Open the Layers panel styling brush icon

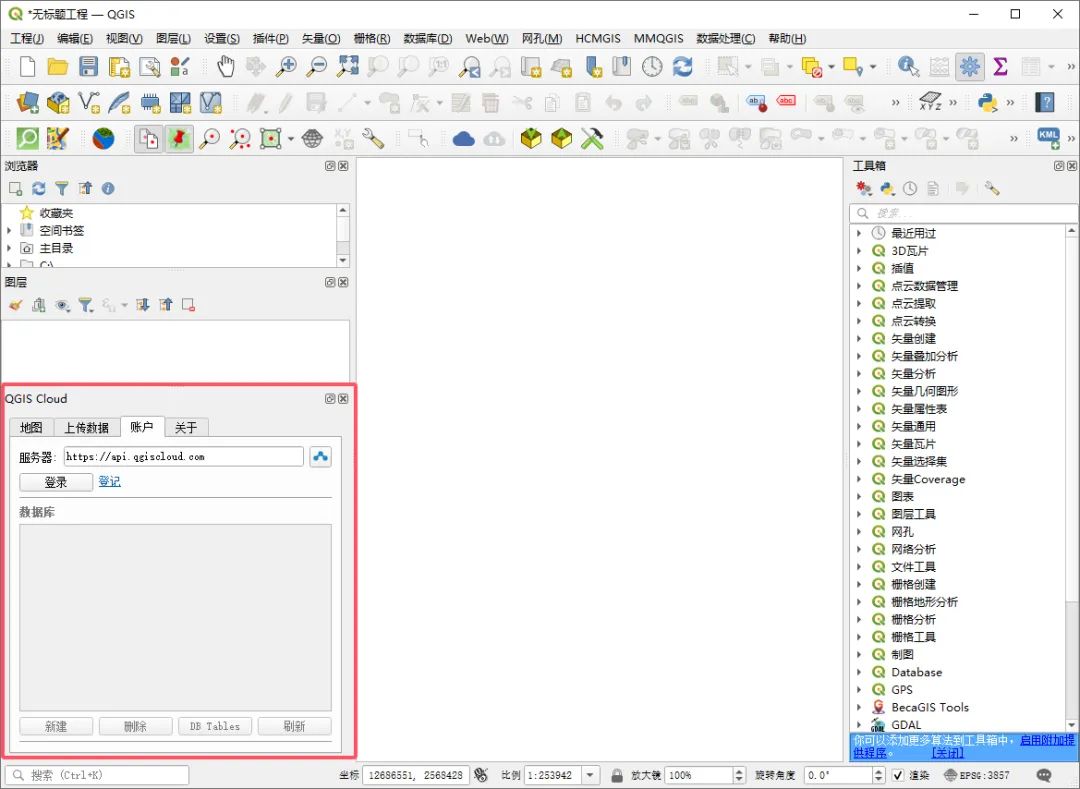[15, 305]
